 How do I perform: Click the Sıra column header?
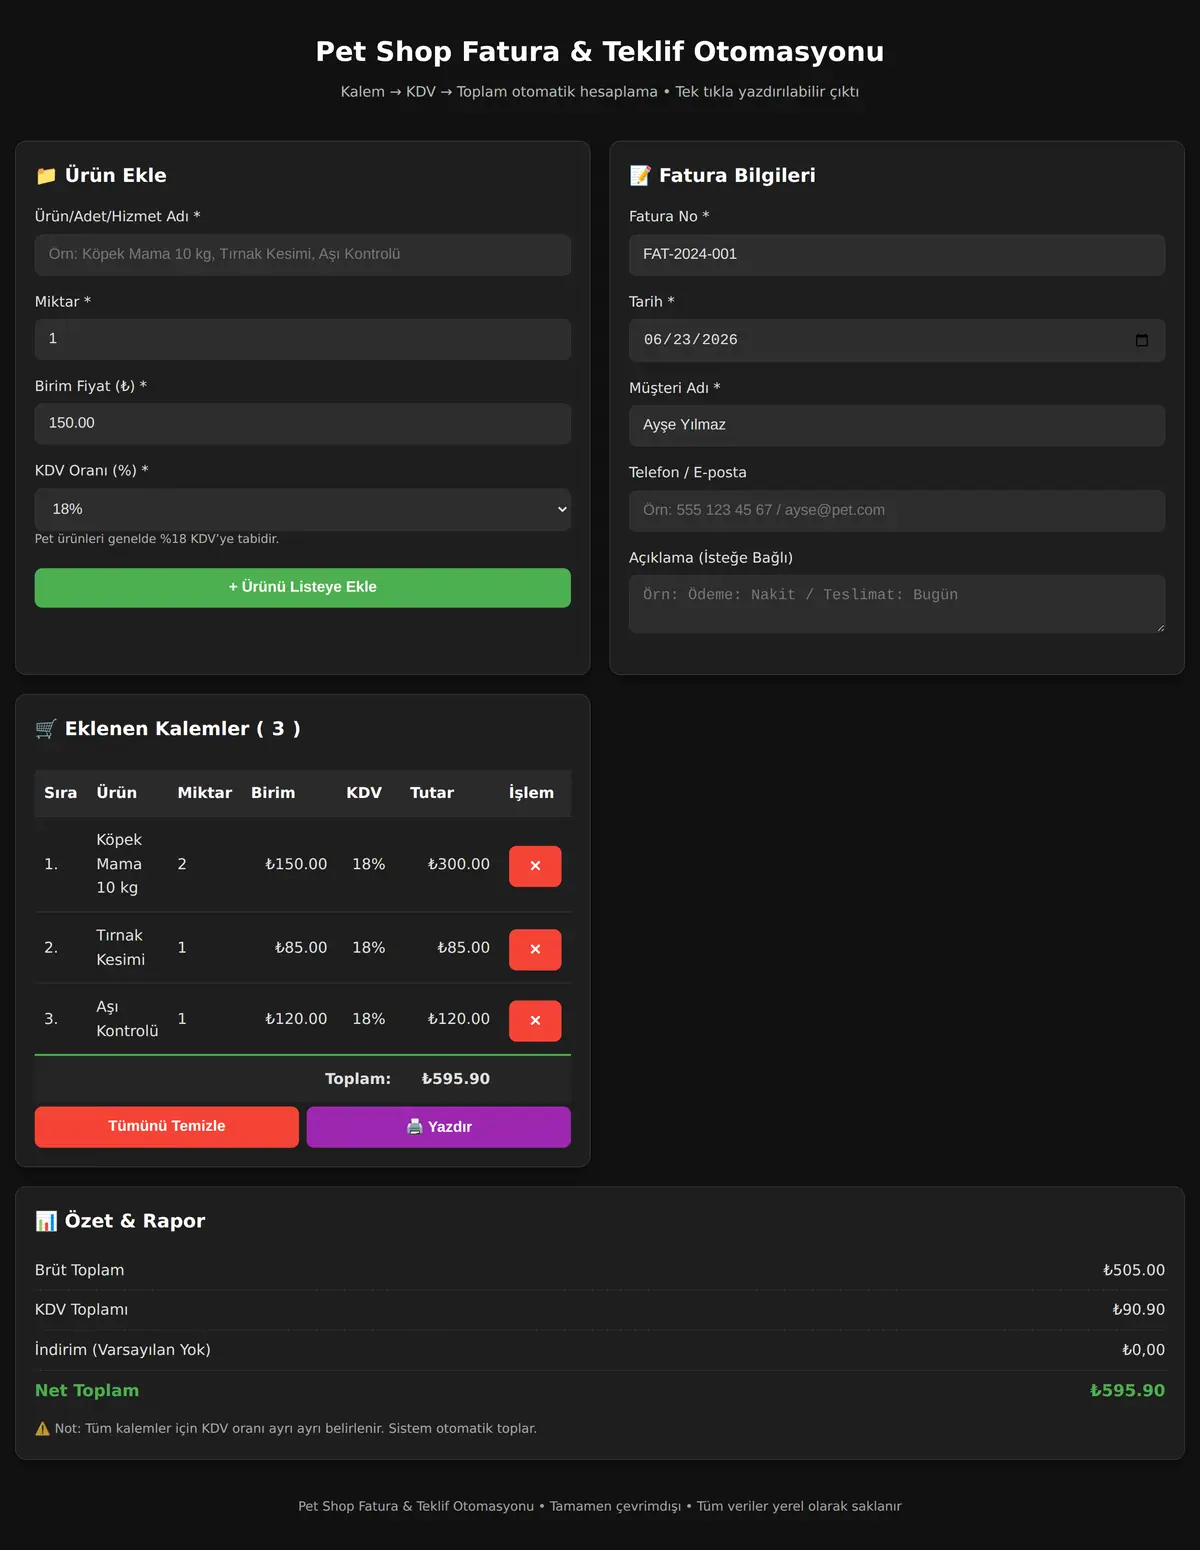click(x=60, y=793)
